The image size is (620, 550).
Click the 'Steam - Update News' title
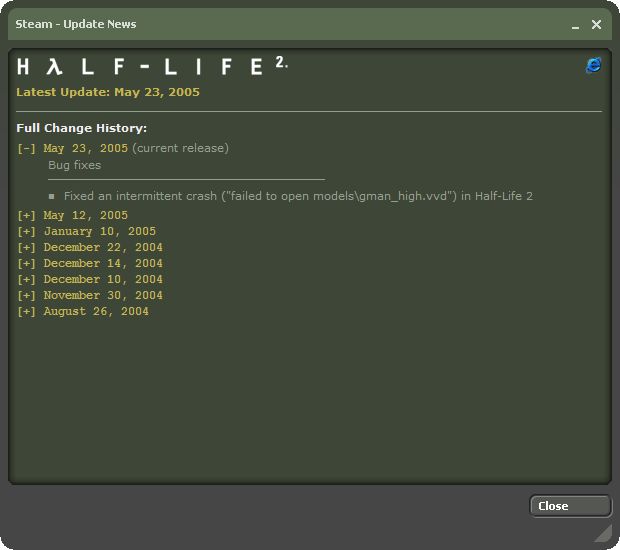pyautogui.click(x=76, y=24)
